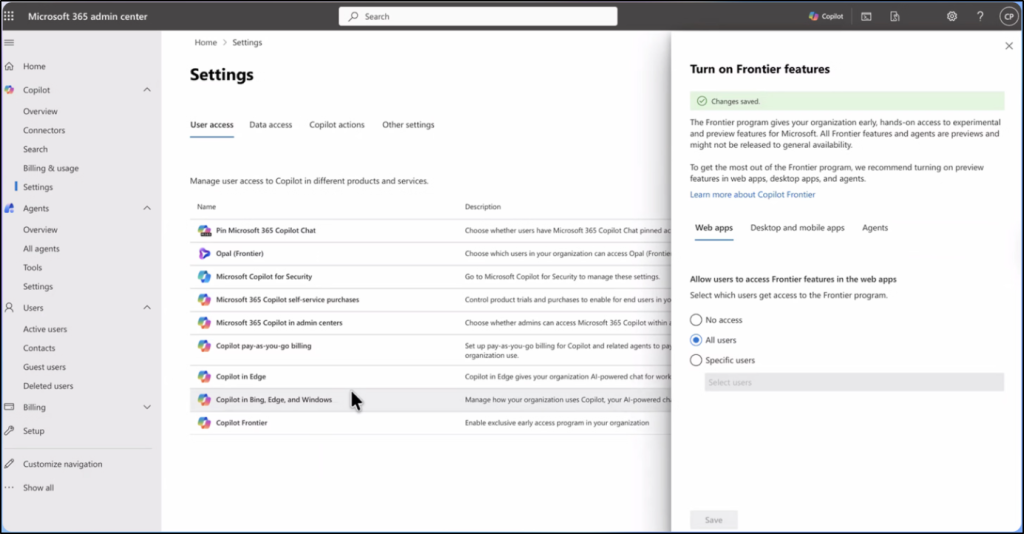Switch to the Other settings tab

pyautogui.click(x=408, y=125)
